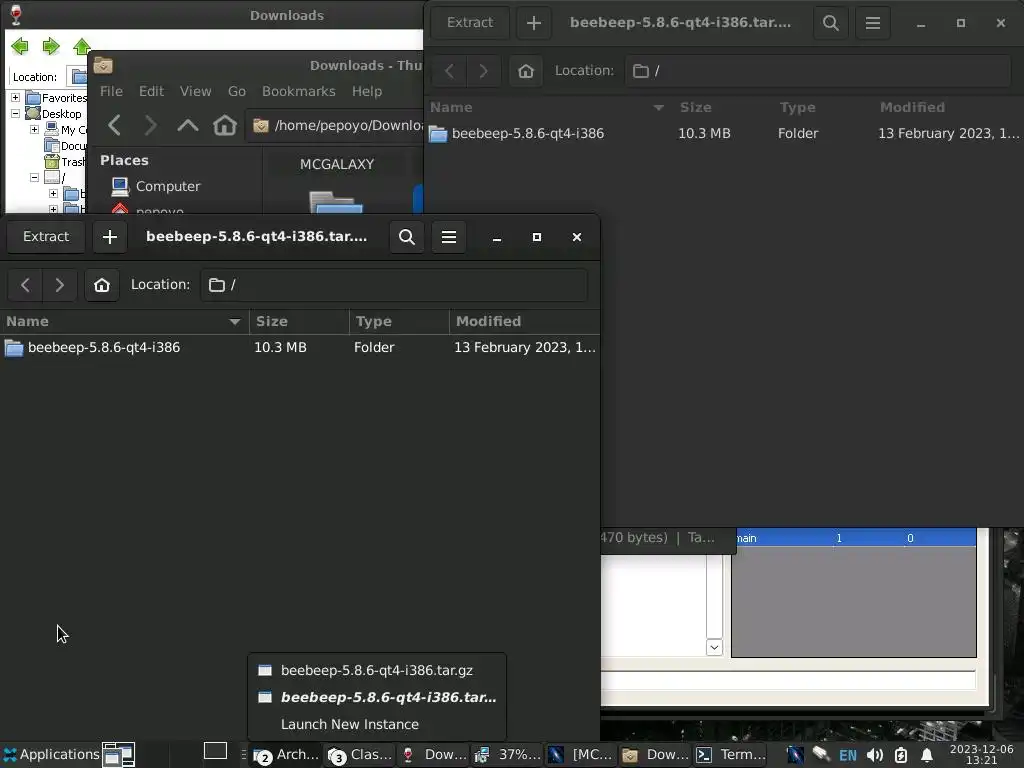Click EN keyboard layout indicator

[848, 756]
